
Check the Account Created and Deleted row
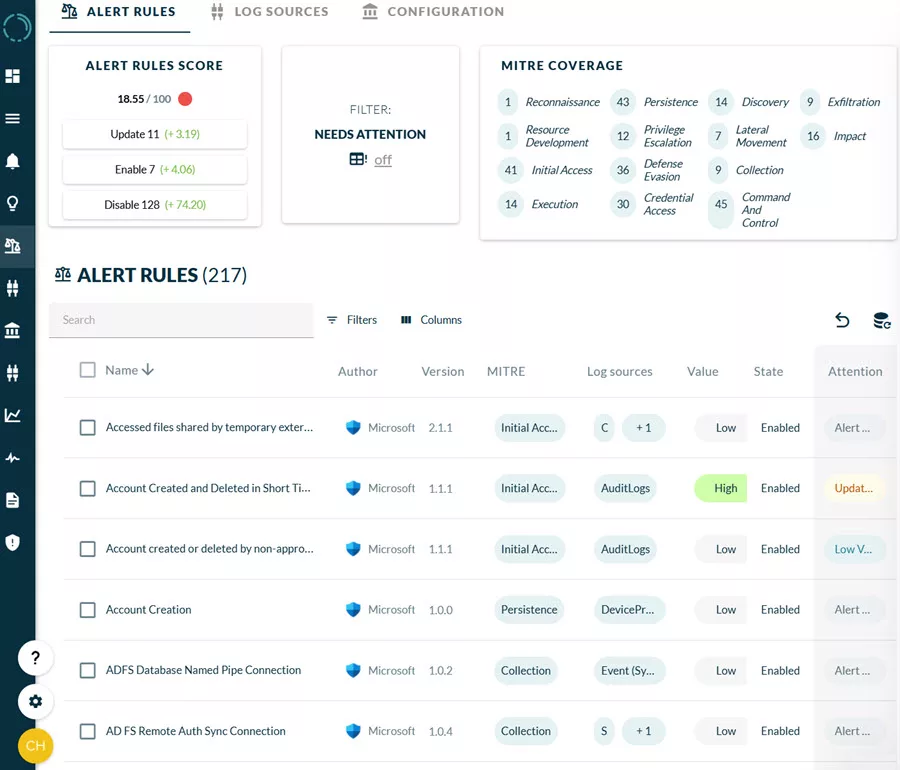click(x=88, y=488)
